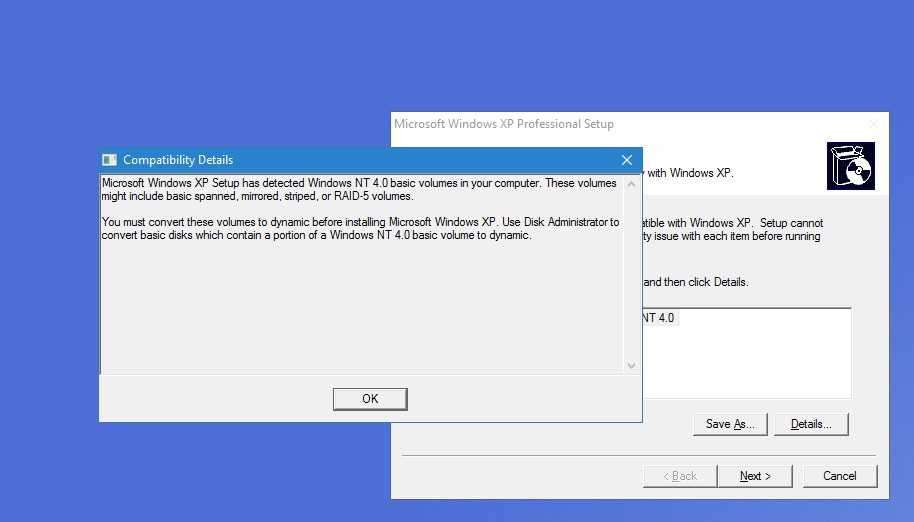The image size is (914, 522).
Task: Click the setup box and CD icon
Action: point(850,166)
